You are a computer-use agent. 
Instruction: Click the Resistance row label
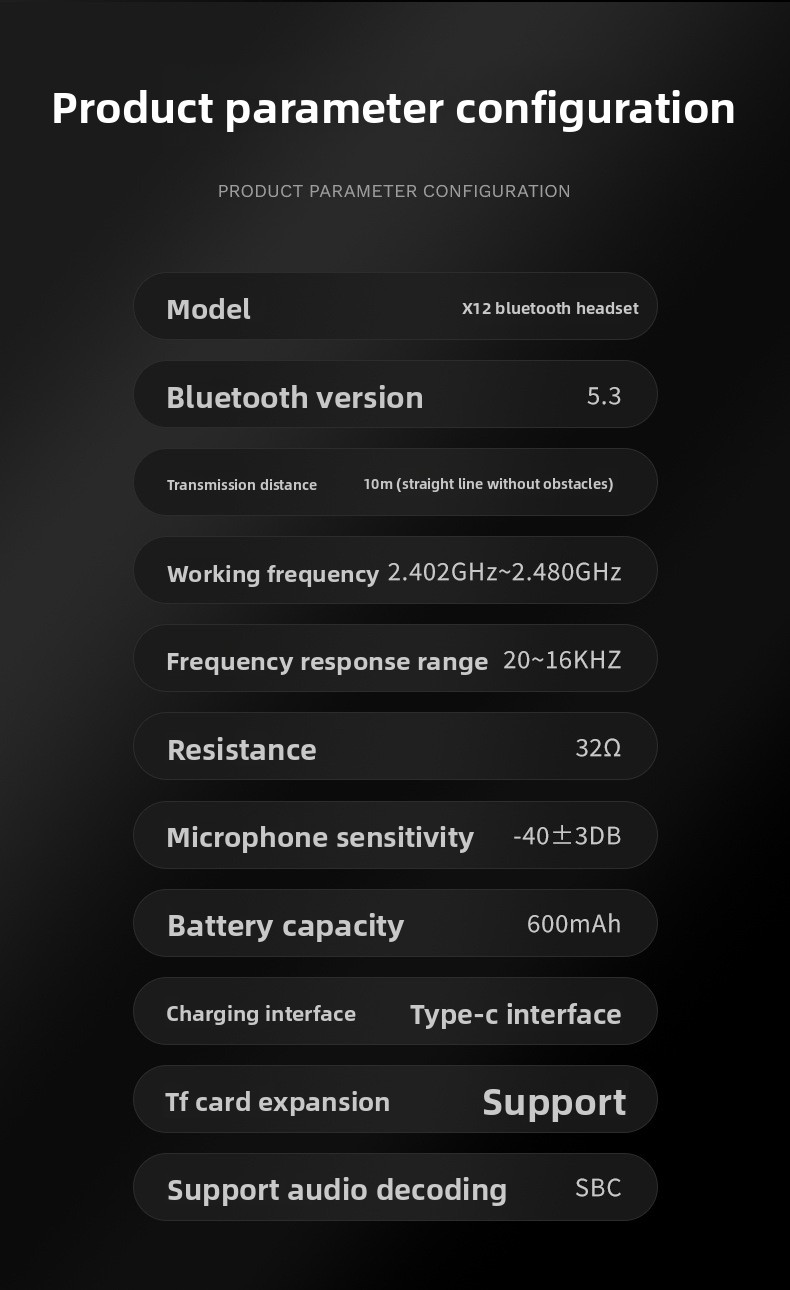click(242, 749)
